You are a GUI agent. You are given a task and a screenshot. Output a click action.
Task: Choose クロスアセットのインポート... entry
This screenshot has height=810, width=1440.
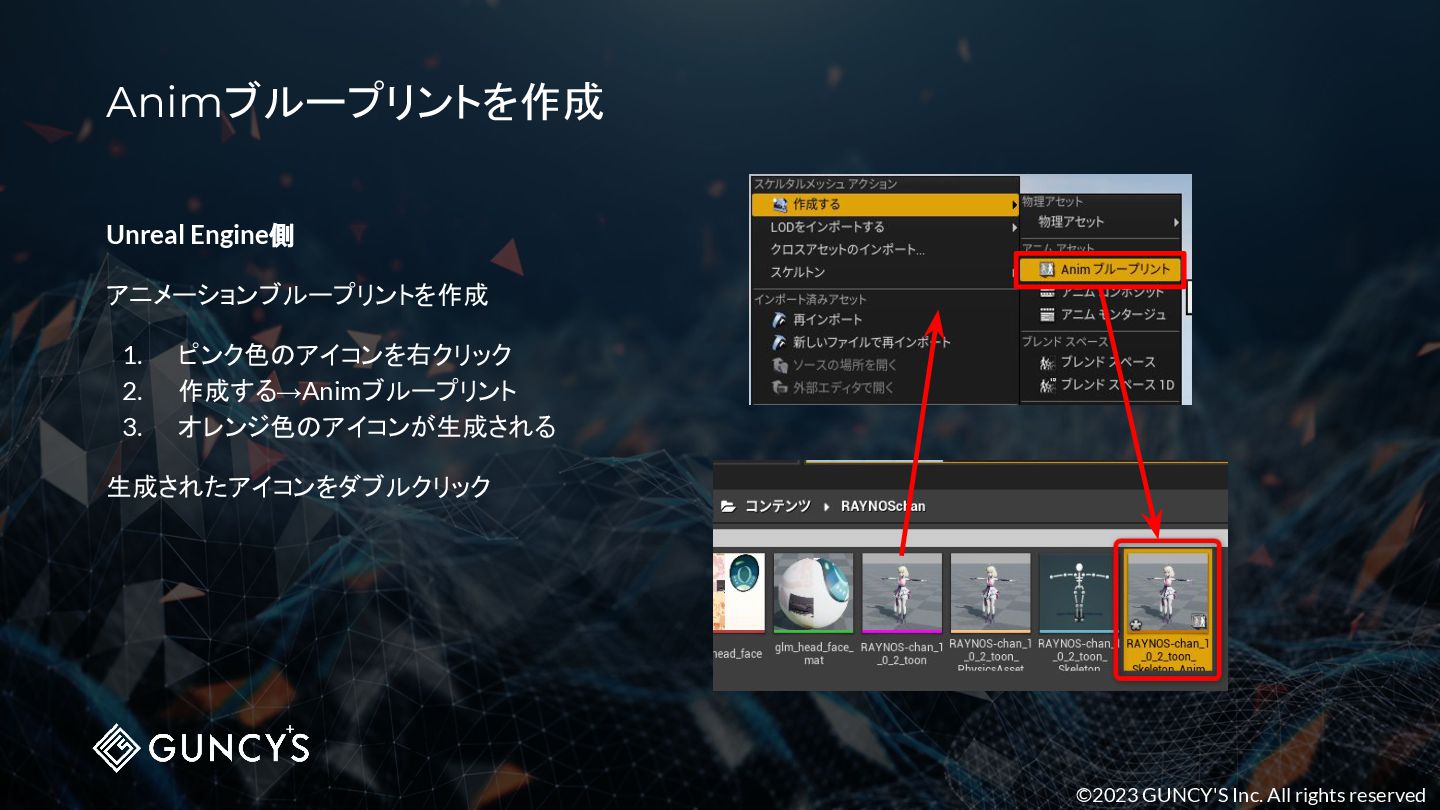tap(884, 249)
